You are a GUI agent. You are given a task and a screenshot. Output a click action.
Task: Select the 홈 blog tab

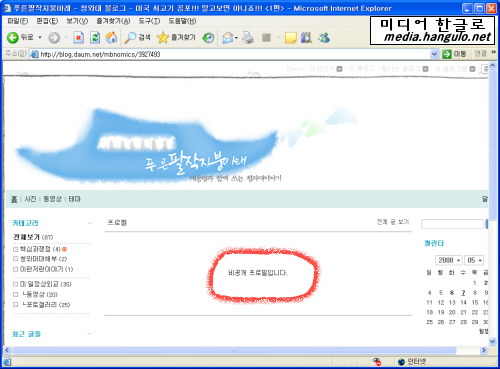tap(14, 199)
